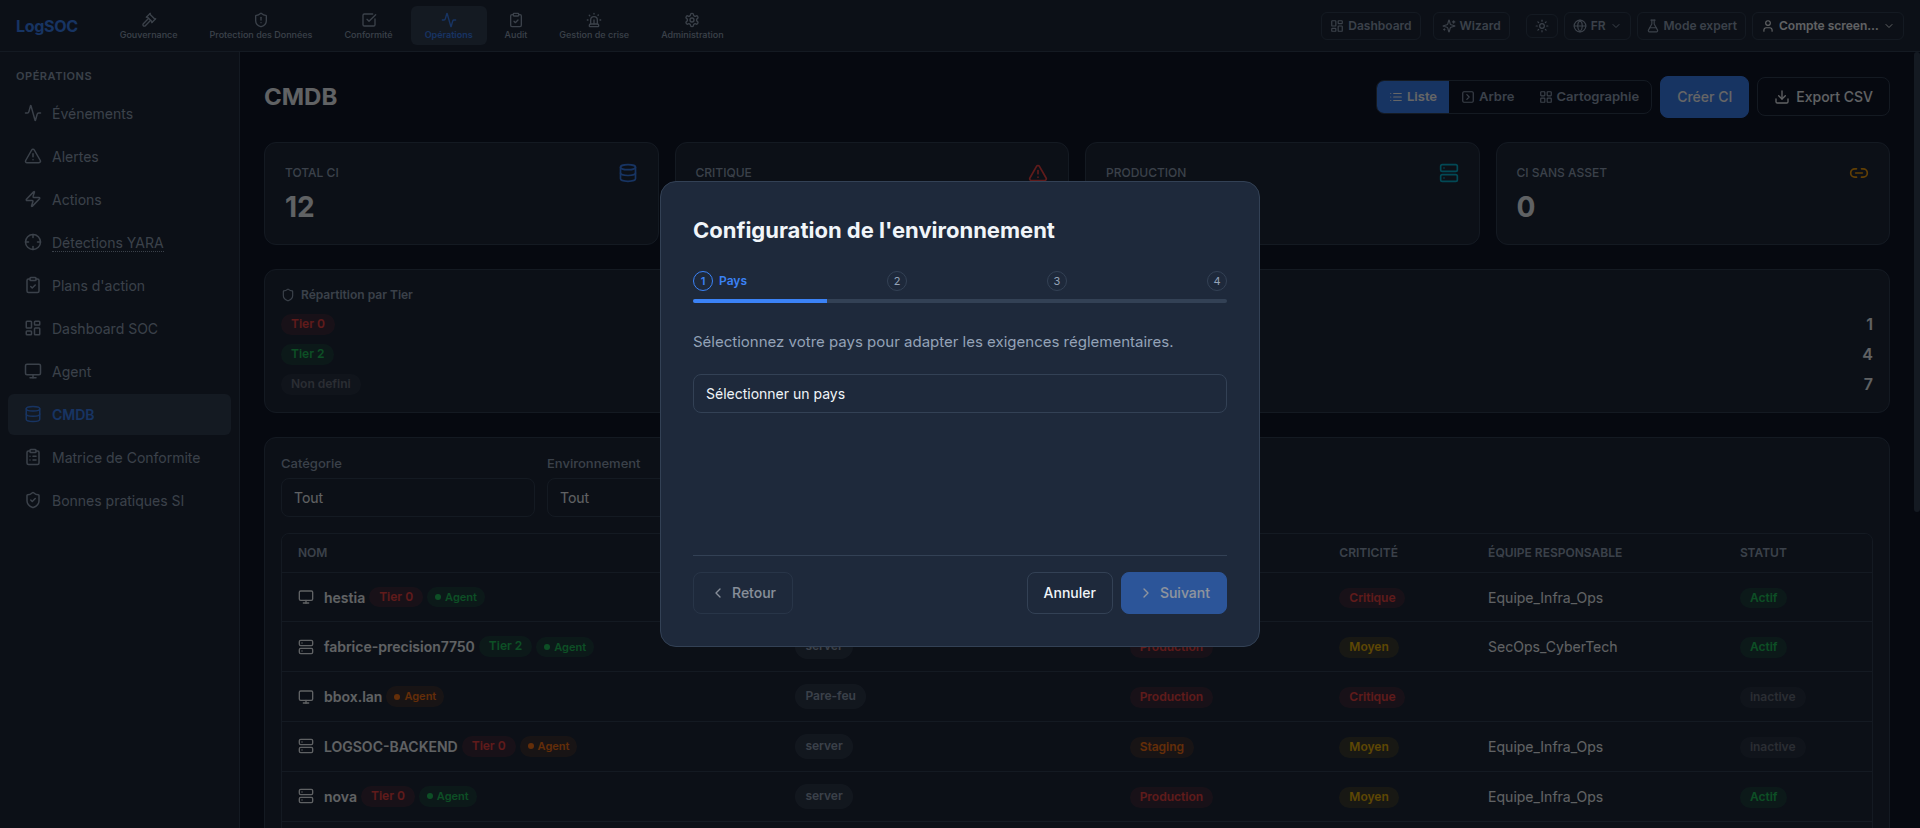
Task: Open Gestion de crise siren icon
Action: click(x=594, y=20)
